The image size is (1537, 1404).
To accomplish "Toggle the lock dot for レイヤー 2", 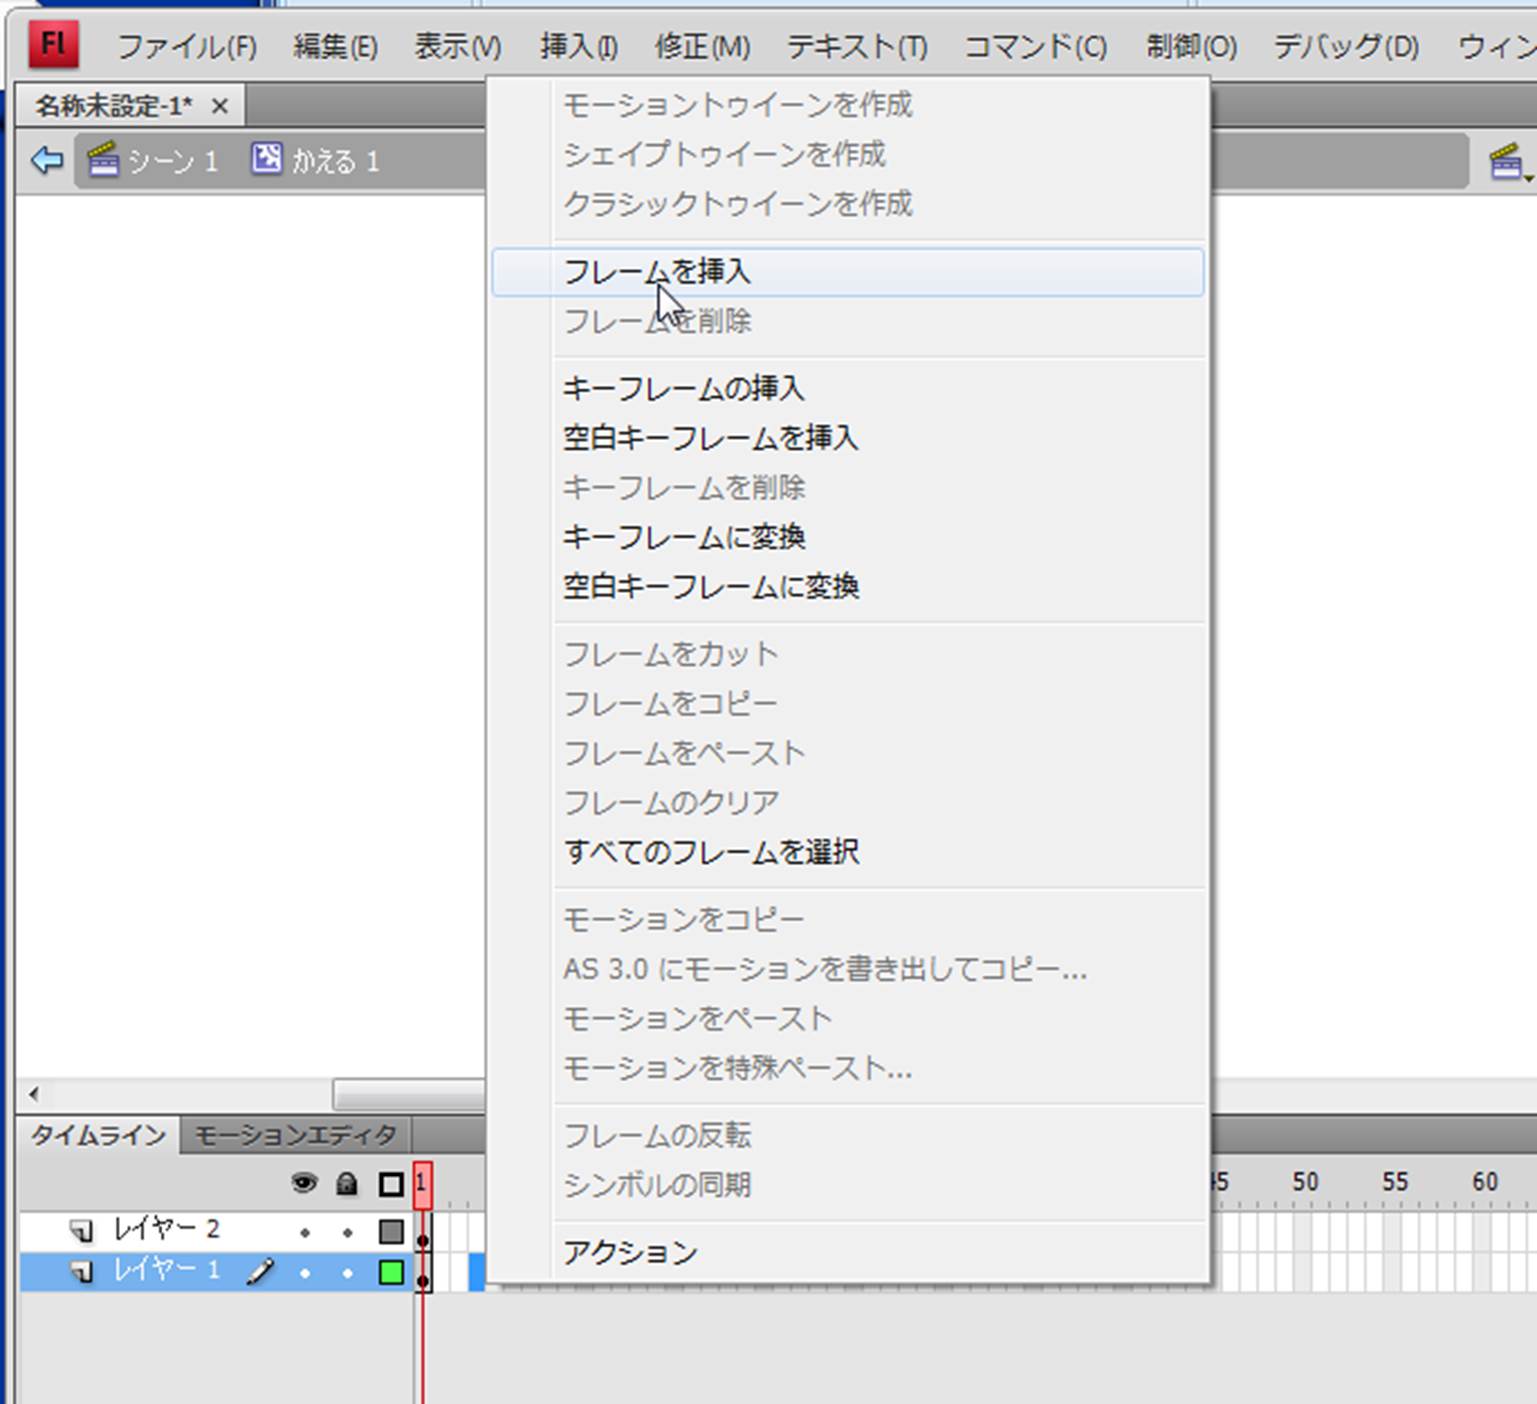I will pyautogui.click(x=347, y=1233).
